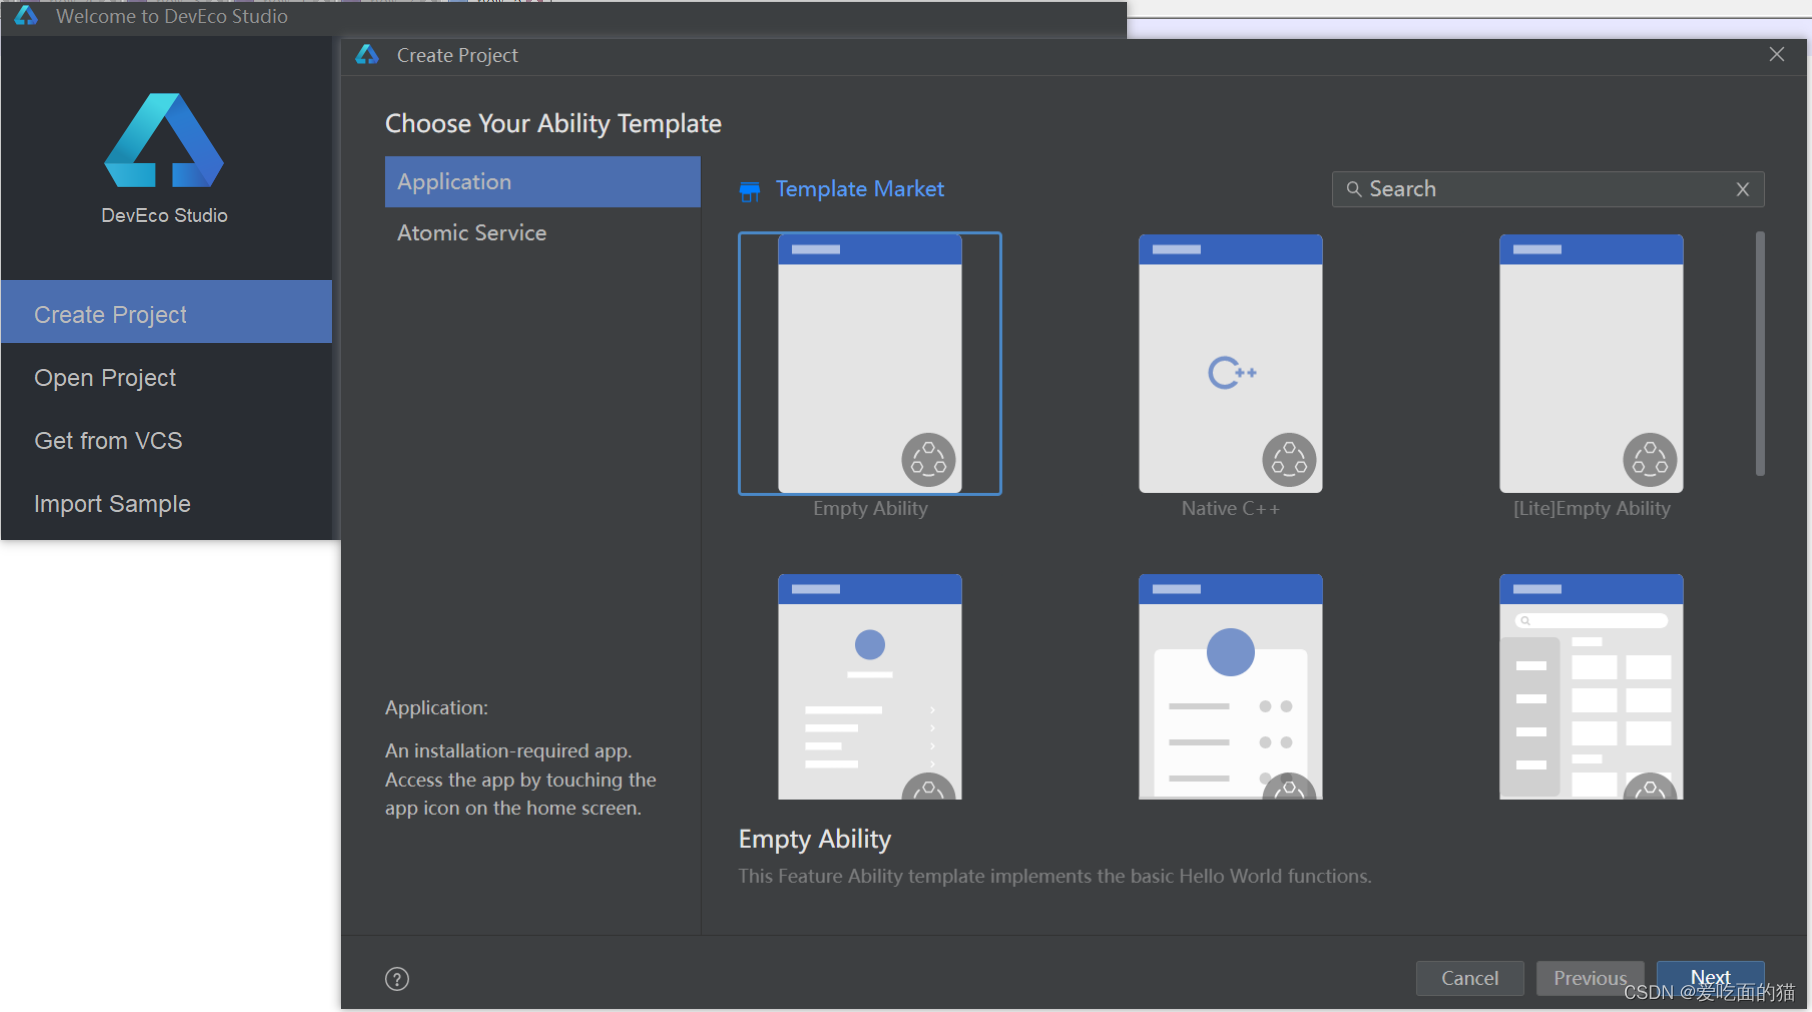This screenshot has height=1012, width=1812.
Task: Click the DevEco icon in Welcome window title bar
Action: coord(26,16)
